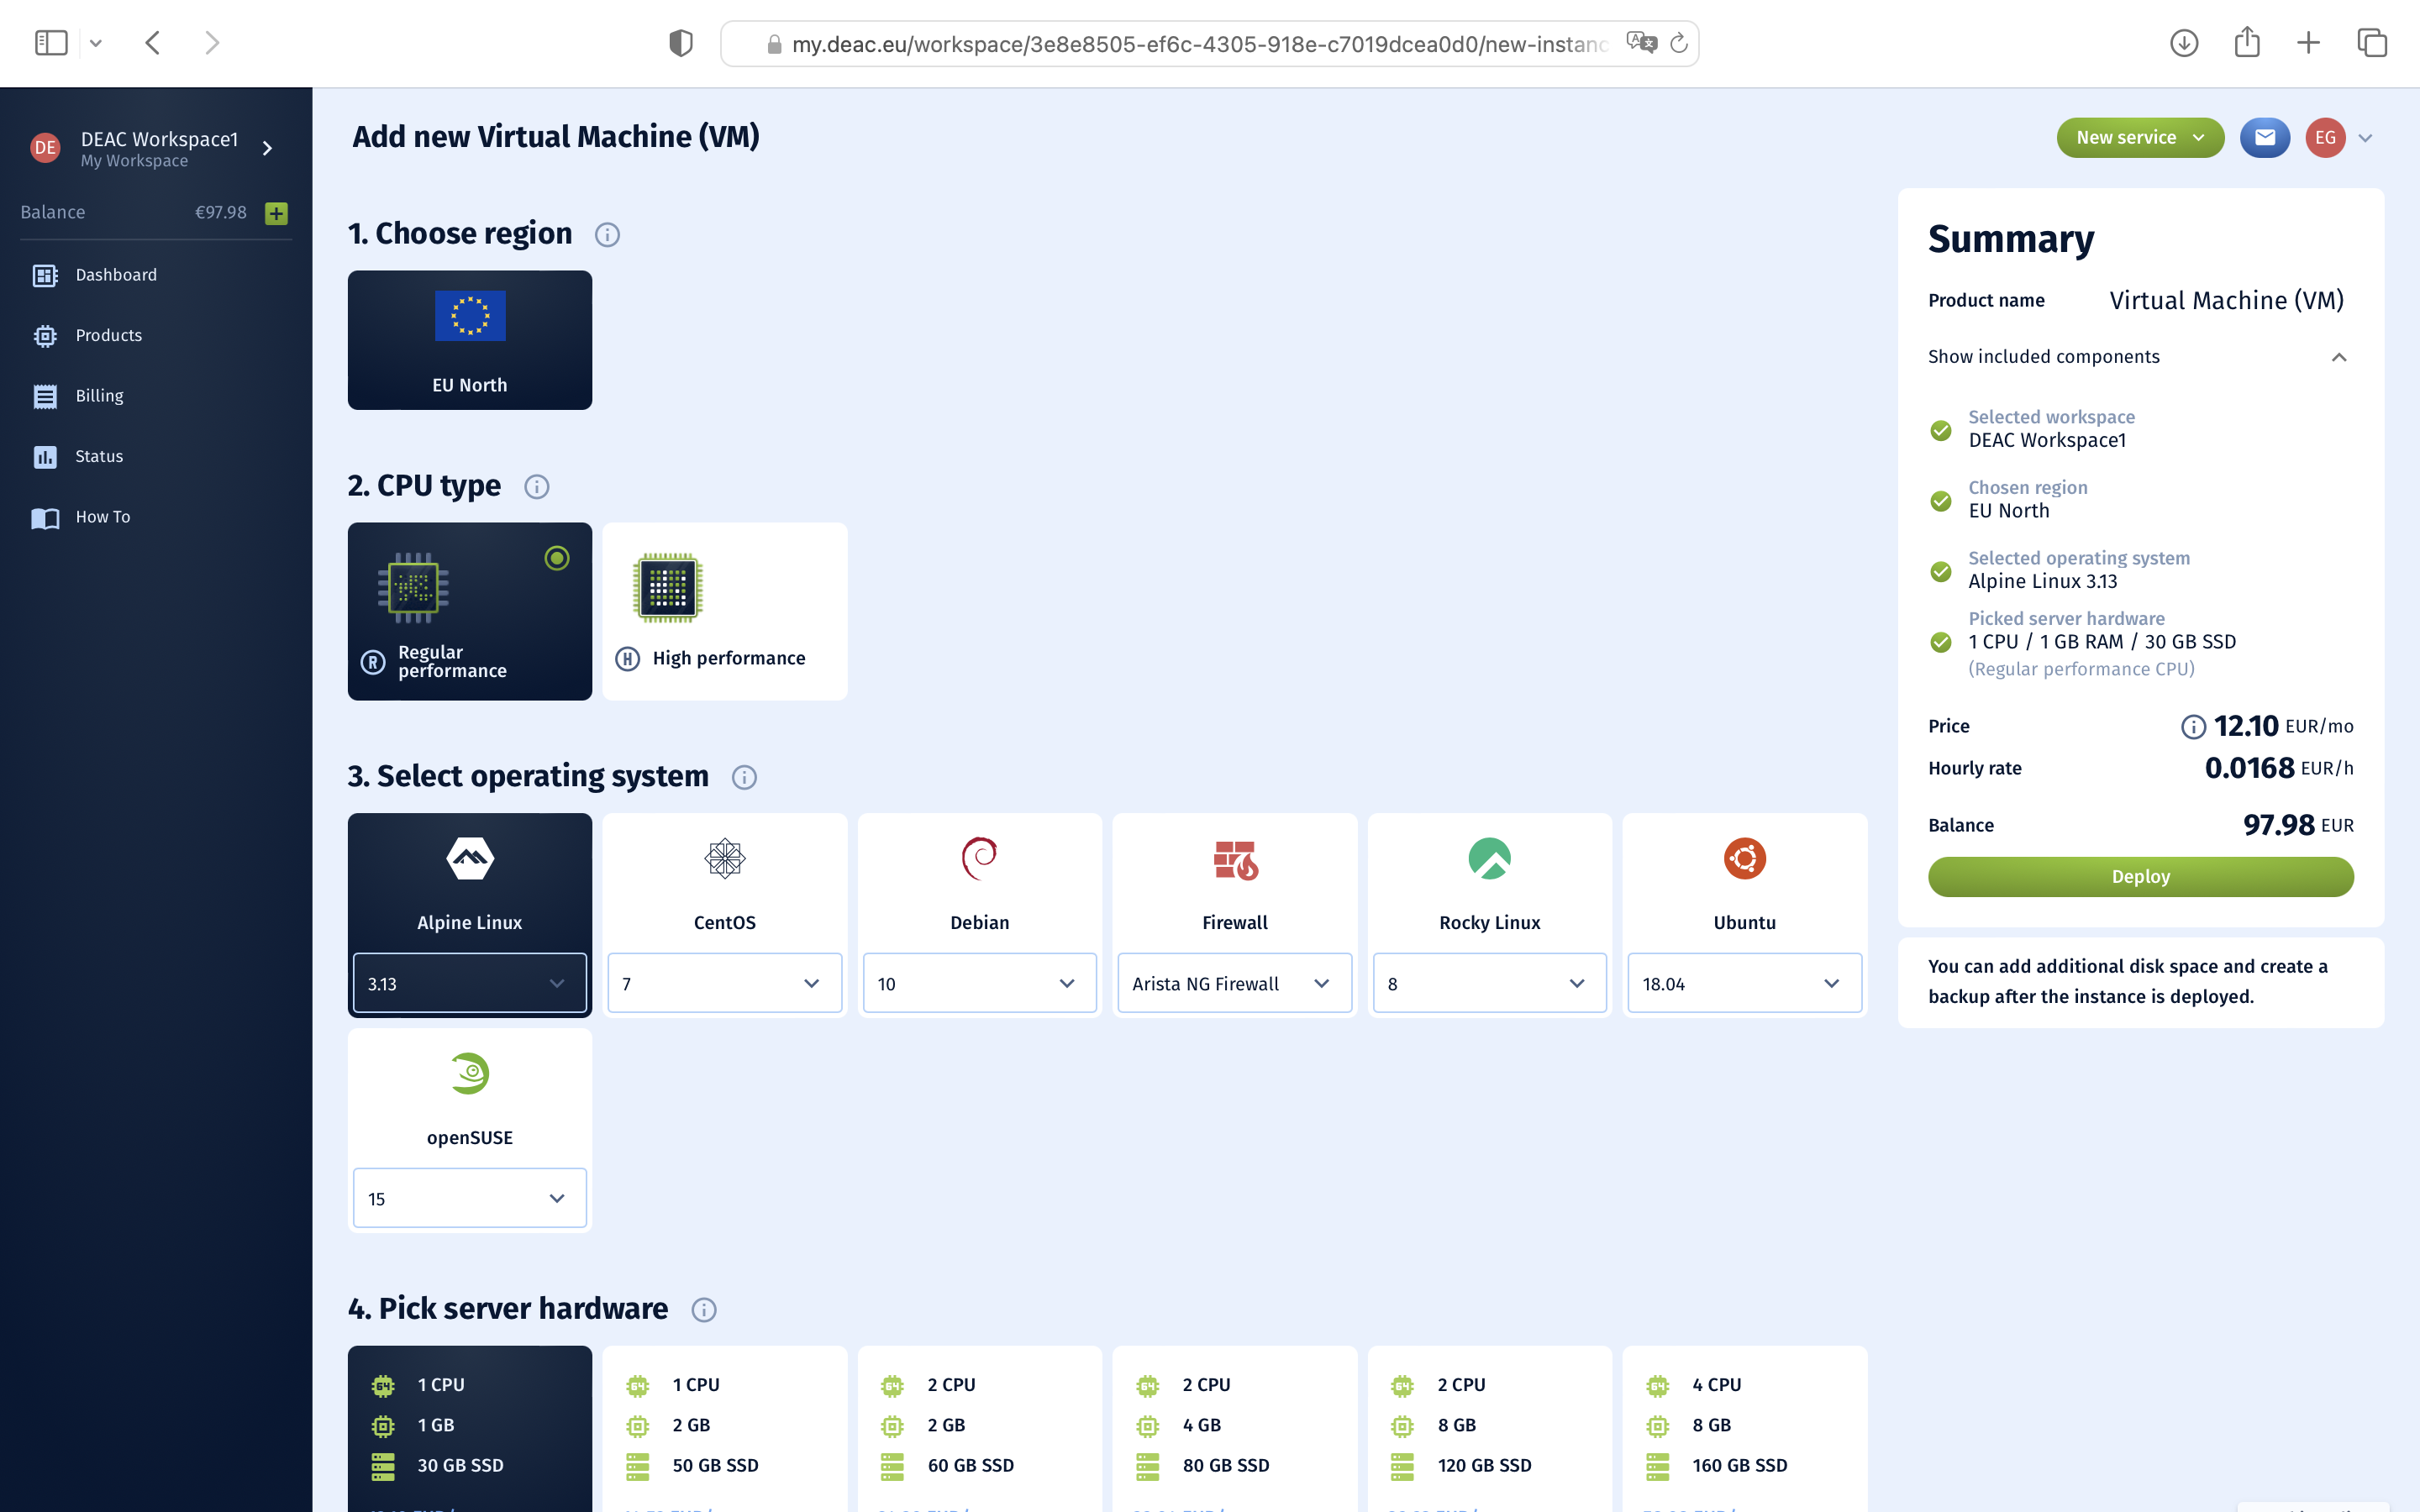Click the info icon next to Price

point(2192,727)
